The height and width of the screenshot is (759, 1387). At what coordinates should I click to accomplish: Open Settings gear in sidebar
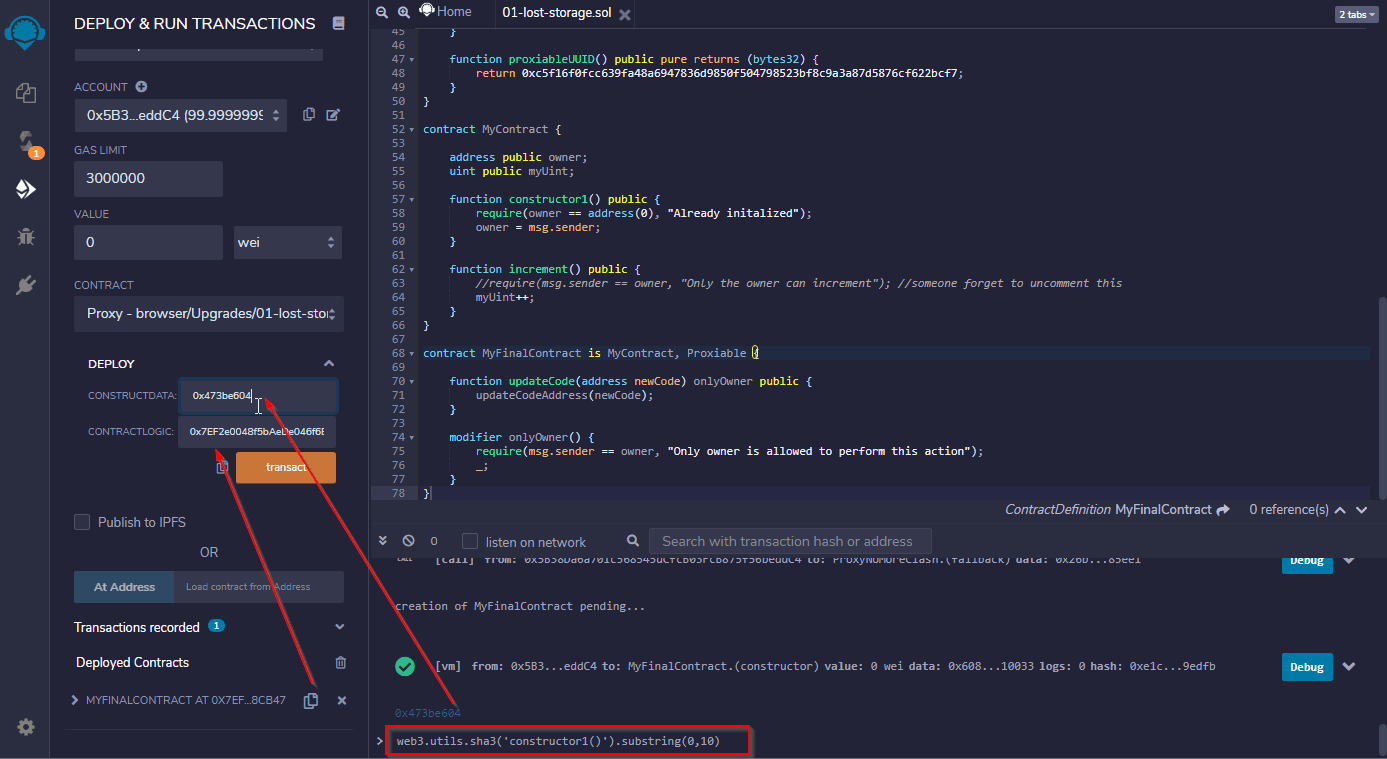(x=26, y=727)
